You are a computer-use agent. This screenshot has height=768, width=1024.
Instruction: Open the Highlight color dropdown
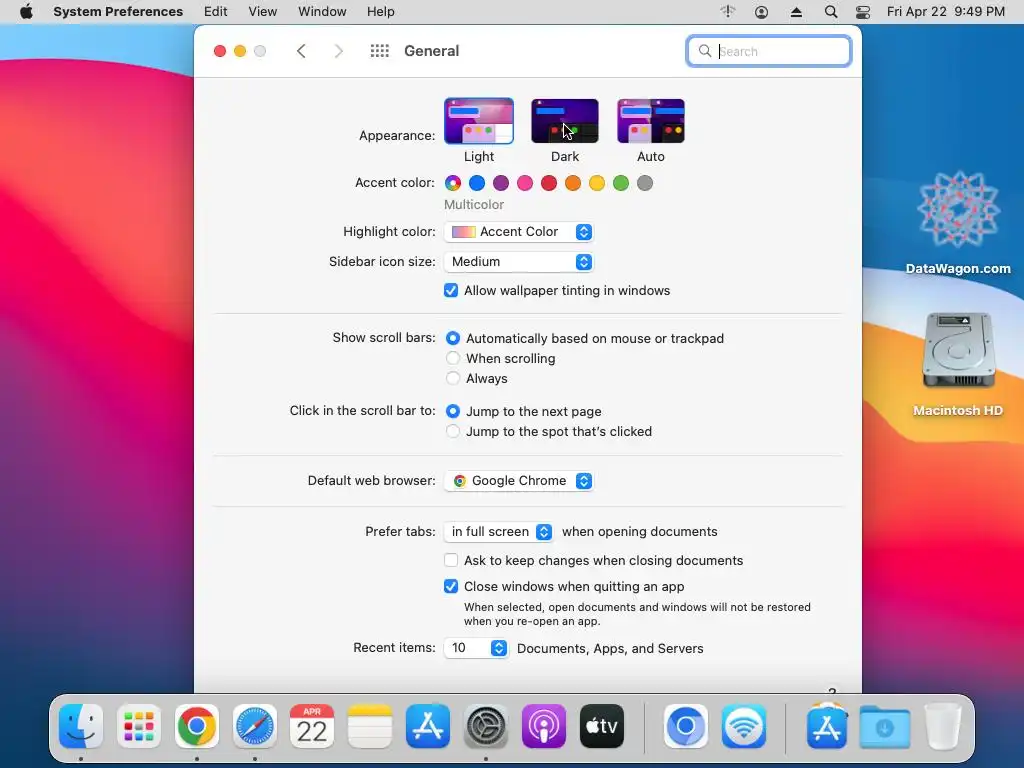519,232
